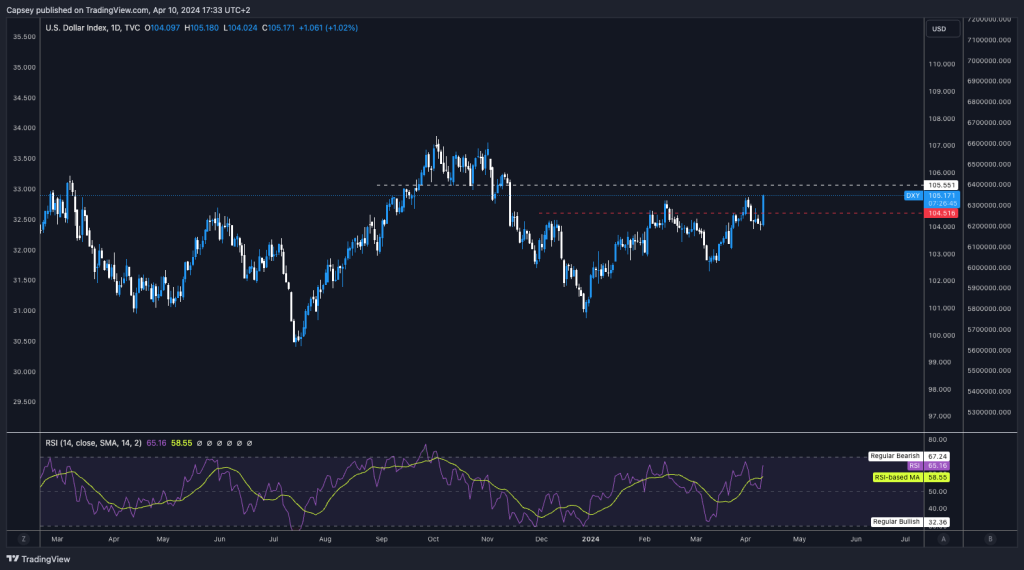Viewport: 1024px width, 570px height.
Task: Click the blue 105.171 current price label
Action: click(x=943, y=196)
